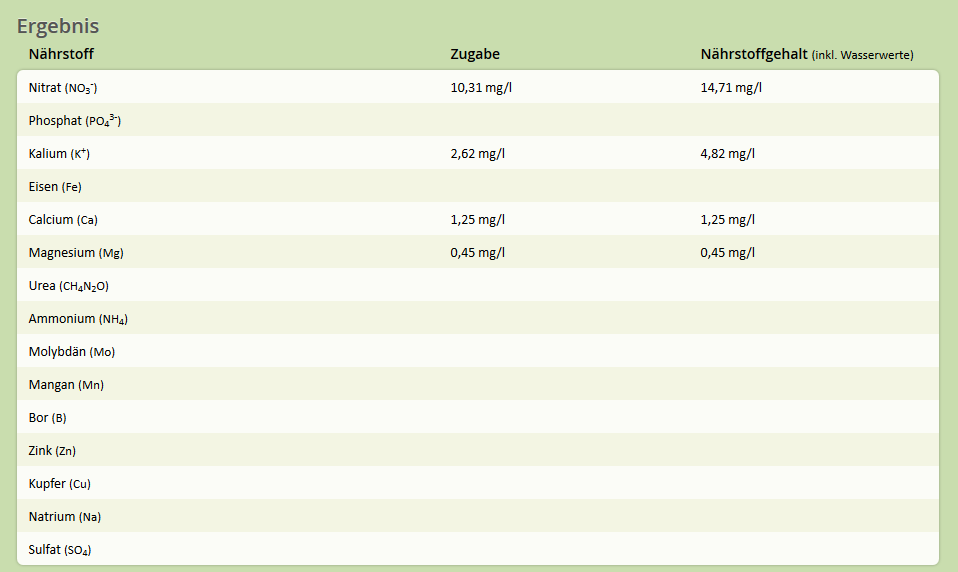The height and width of the screenshot is (572, 958).
Task: Select the Ammonium (NH4) row label
Action: coord(78,318)
